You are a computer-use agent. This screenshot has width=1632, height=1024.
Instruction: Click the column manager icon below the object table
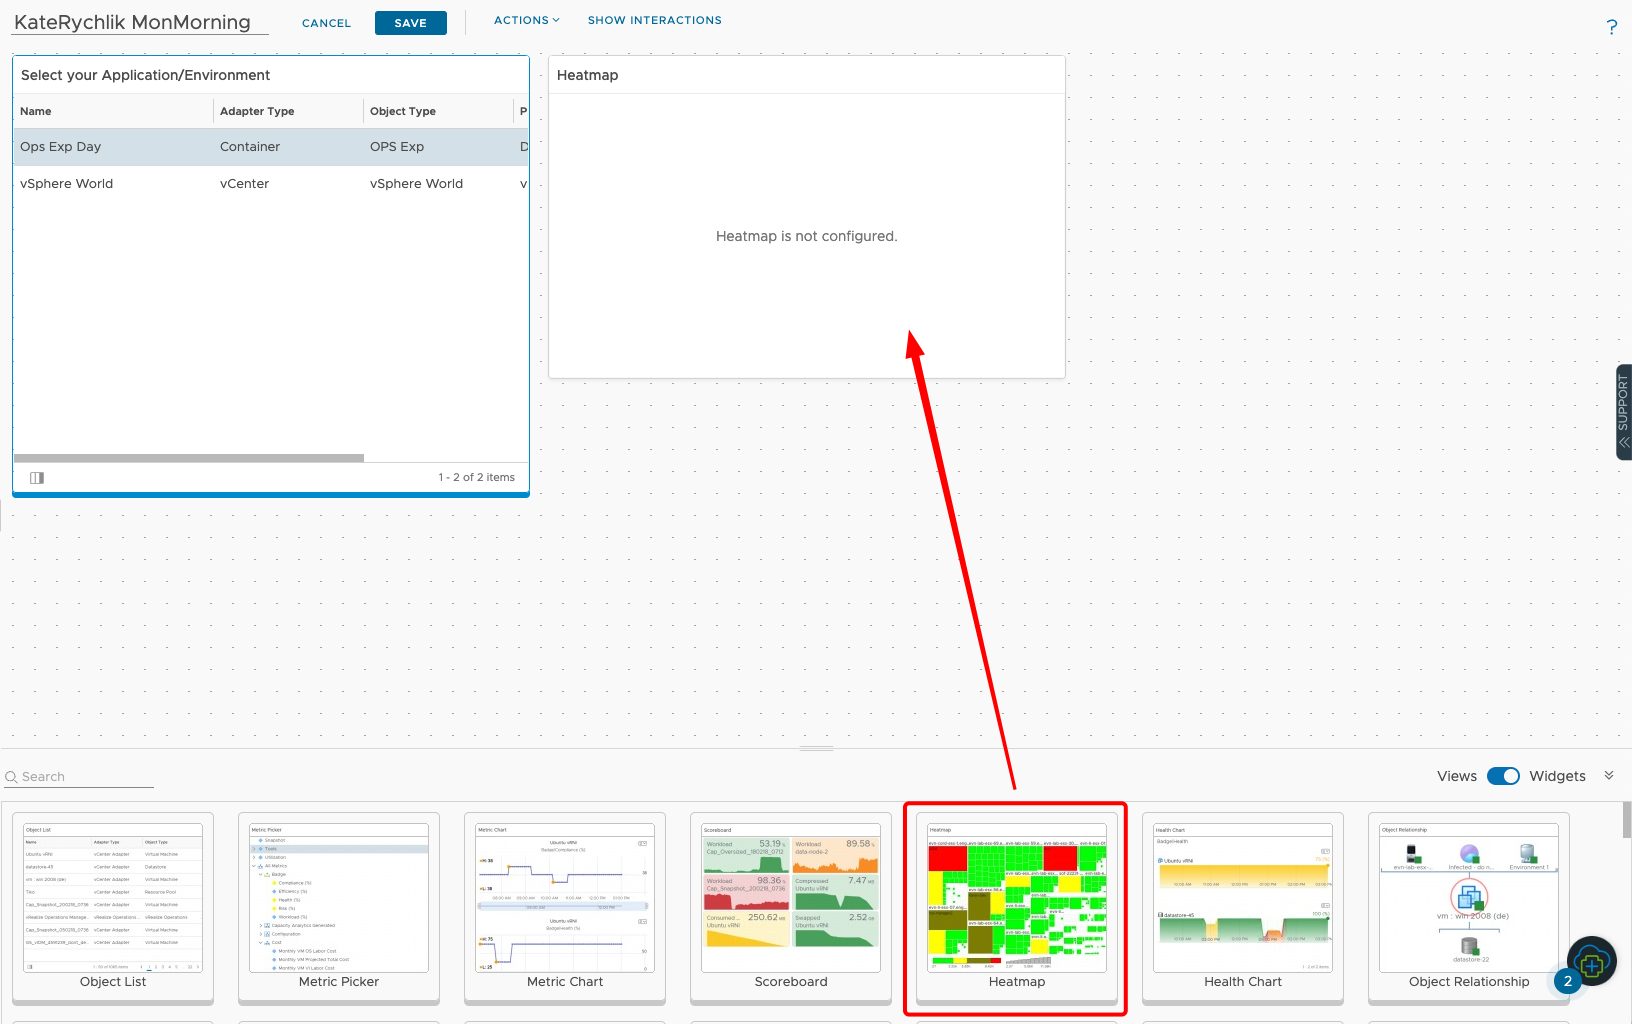pos(37,477)
